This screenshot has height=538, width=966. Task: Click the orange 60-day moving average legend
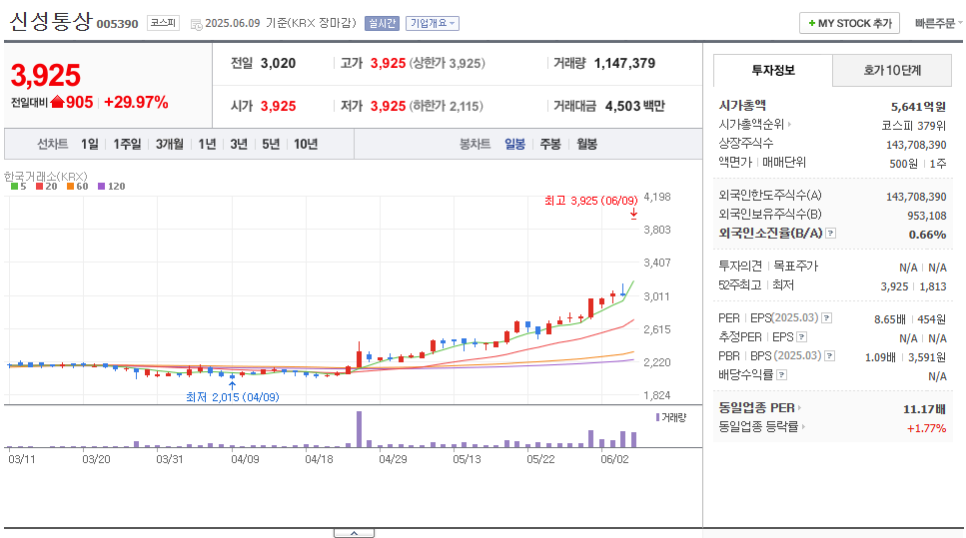tap(78, 186)
